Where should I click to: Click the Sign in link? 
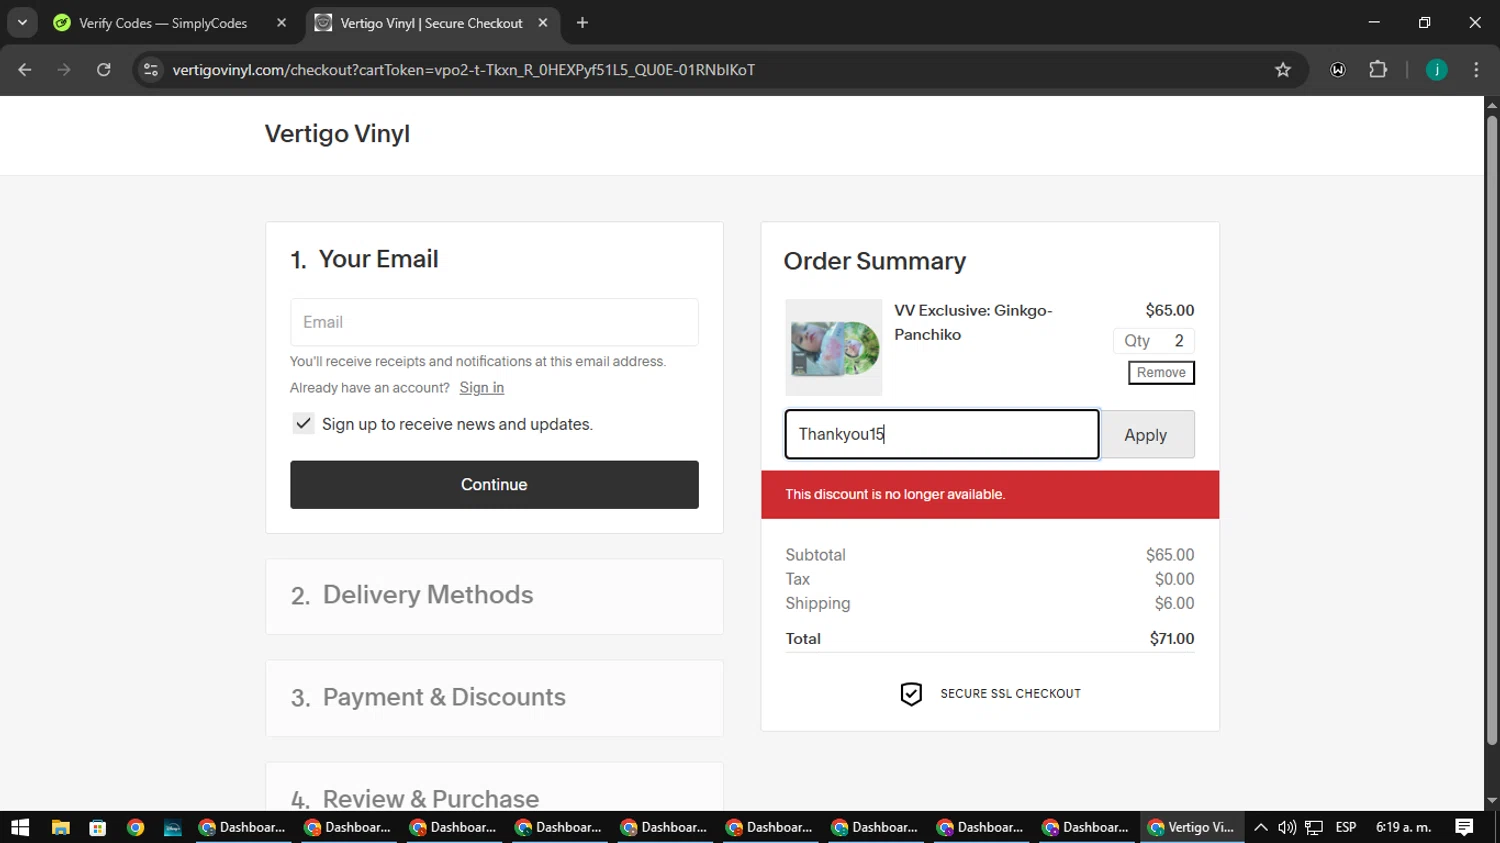tap(482, 388)
